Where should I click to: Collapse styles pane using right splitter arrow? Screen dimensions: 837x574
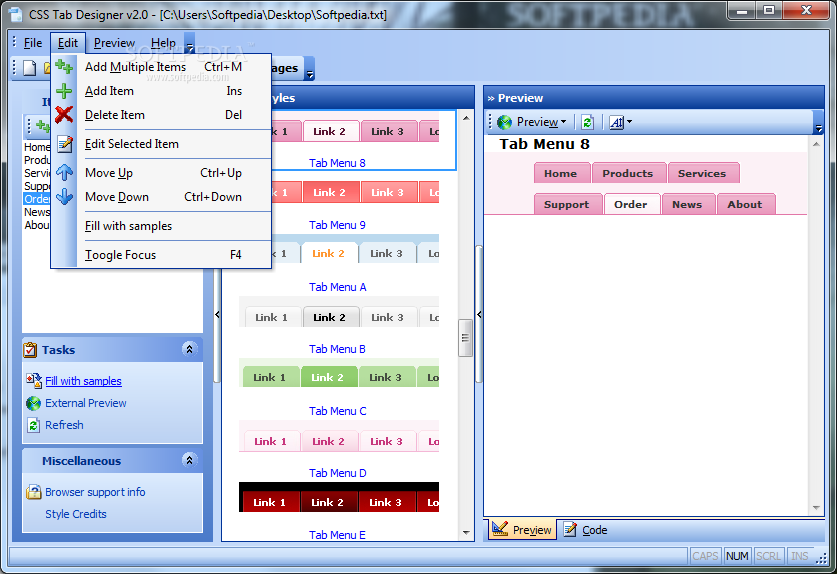(479, 314)
